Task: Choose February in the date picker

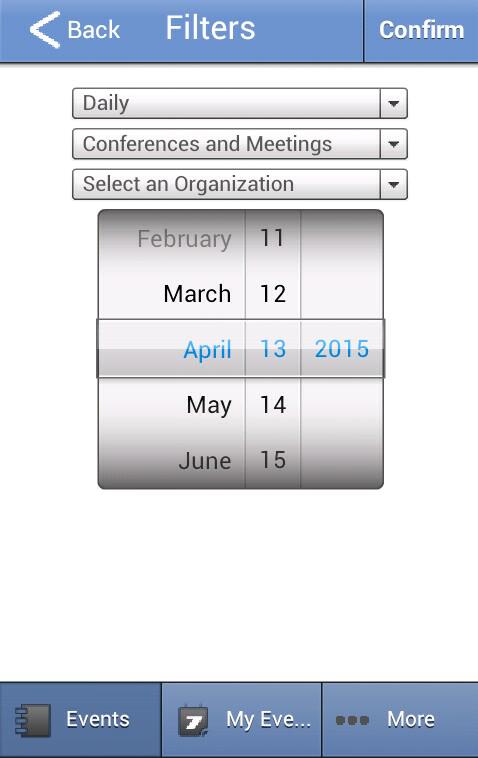Action: click(x=184, y=239)
